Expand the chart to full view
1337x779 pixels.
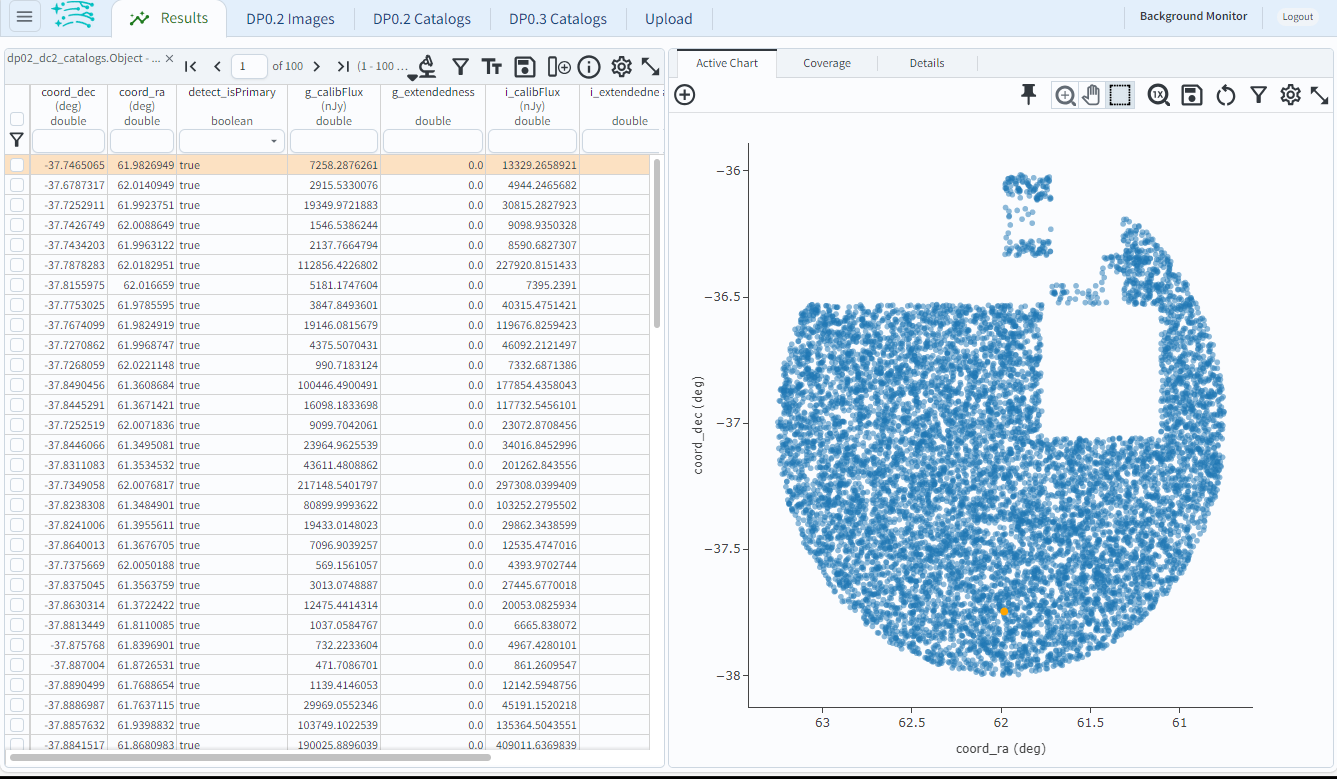point(1320,95)
